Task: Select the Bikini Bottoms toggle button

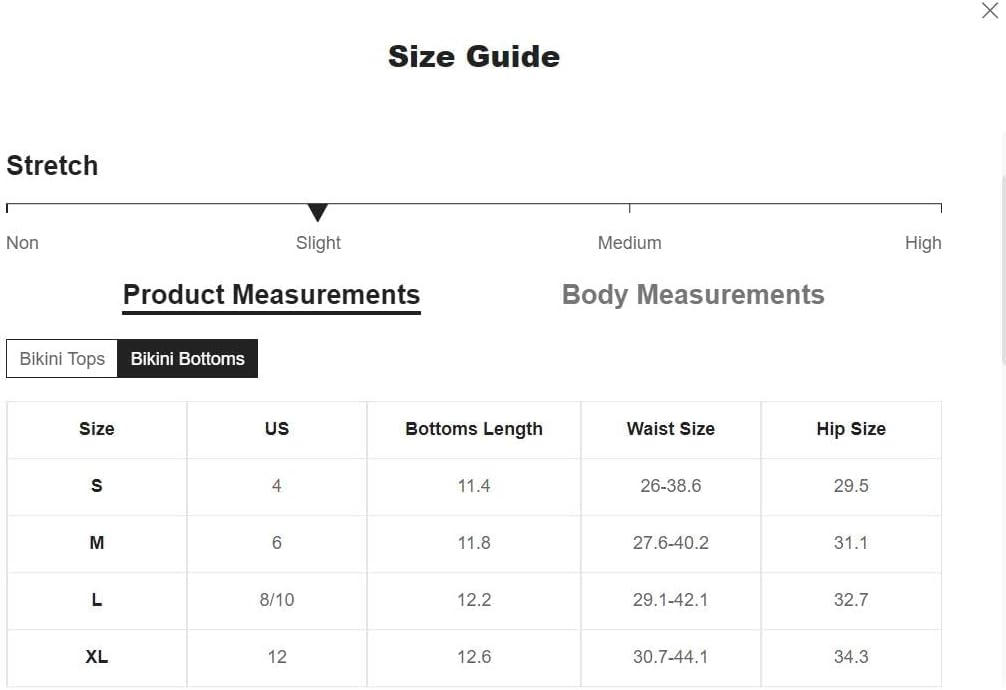Action: pyautogui.click(x=187, y=359)
